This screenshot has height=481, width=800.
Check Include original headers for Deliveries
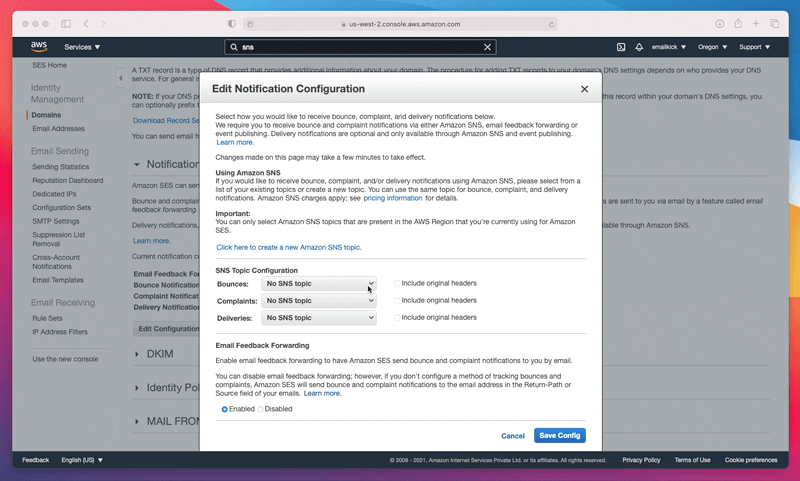[x=397, y=317]
